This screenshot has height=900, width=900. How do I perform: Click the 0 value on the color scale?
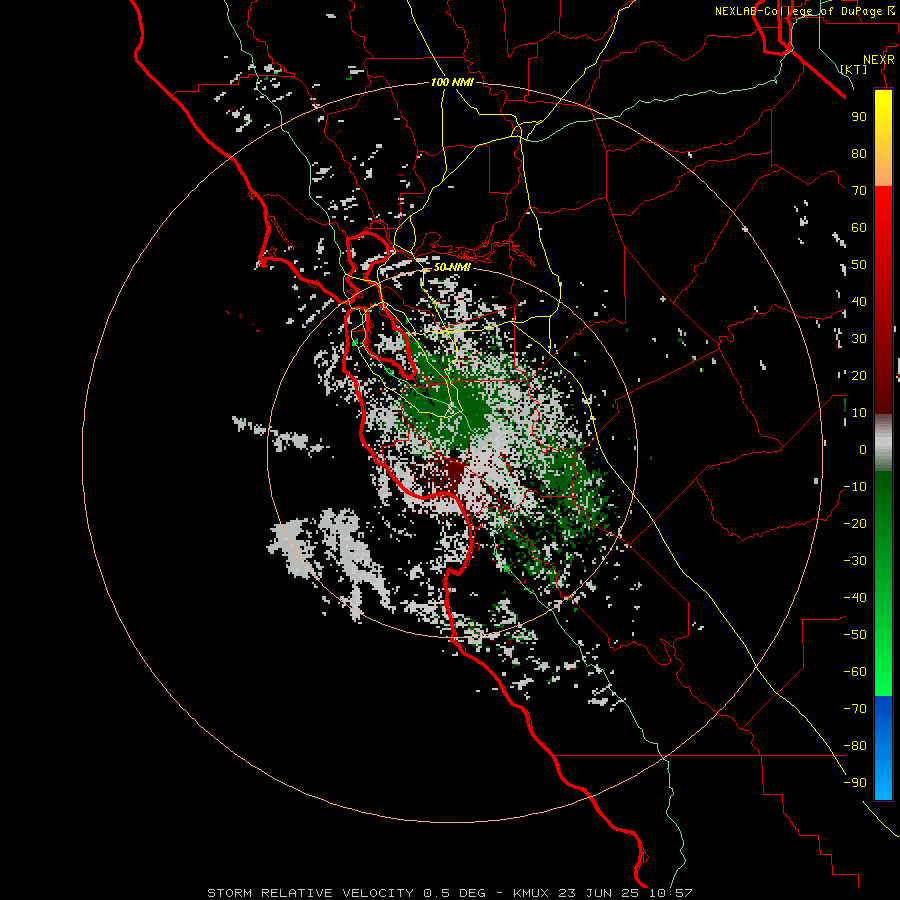tap(863, 450)
